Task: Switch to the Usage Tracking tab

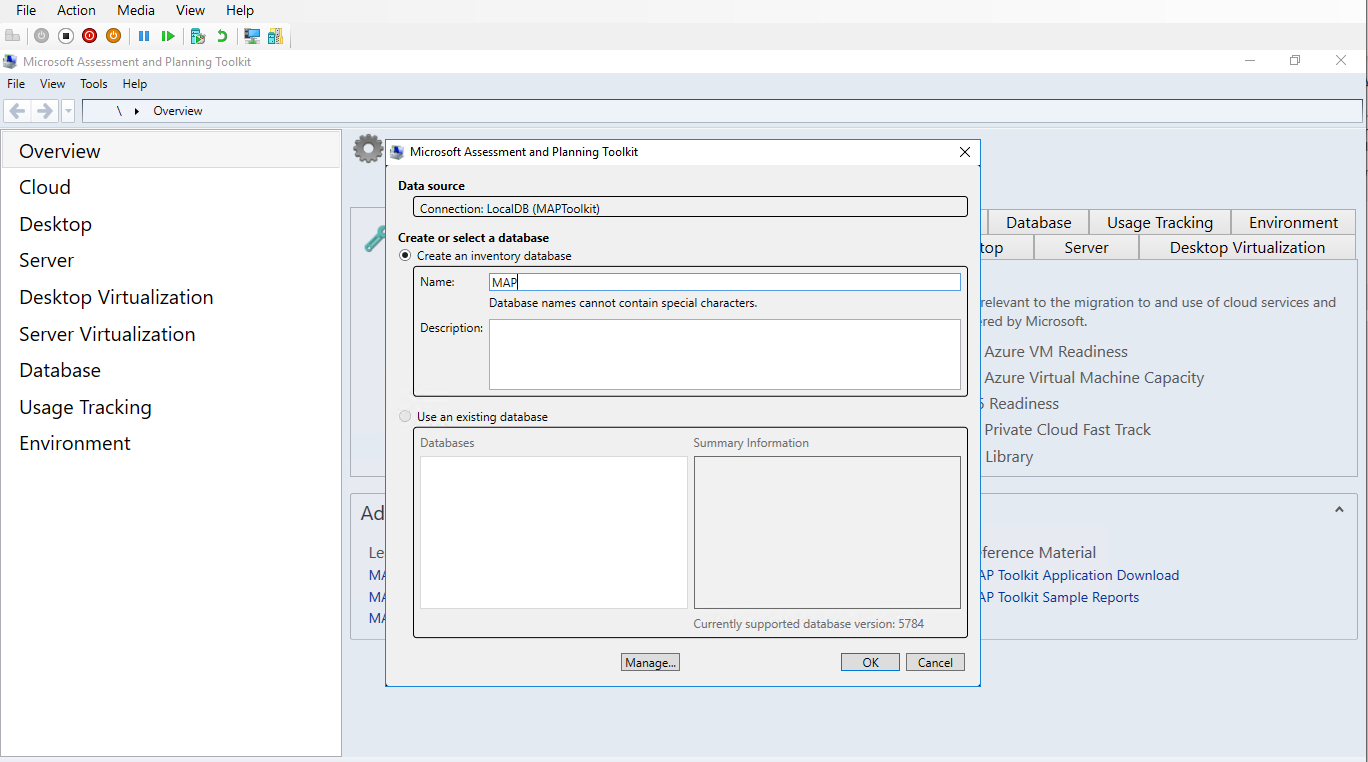Action: pyautogui.click(x=1160, y=222)
